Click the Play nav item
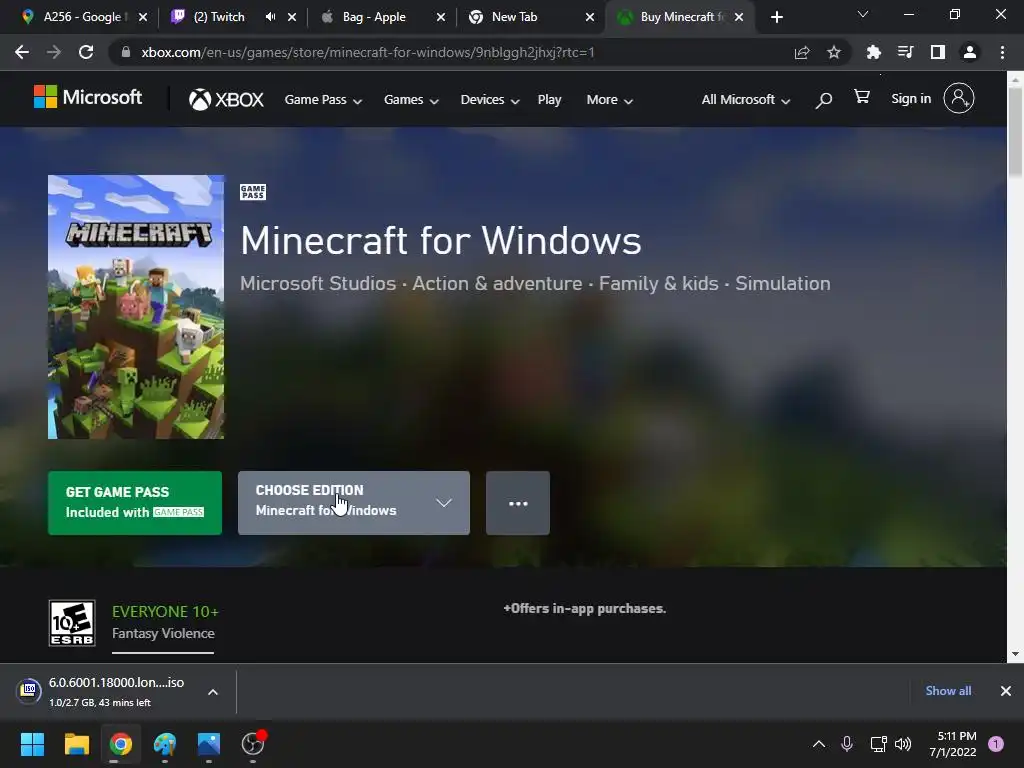 coord(549,100)
